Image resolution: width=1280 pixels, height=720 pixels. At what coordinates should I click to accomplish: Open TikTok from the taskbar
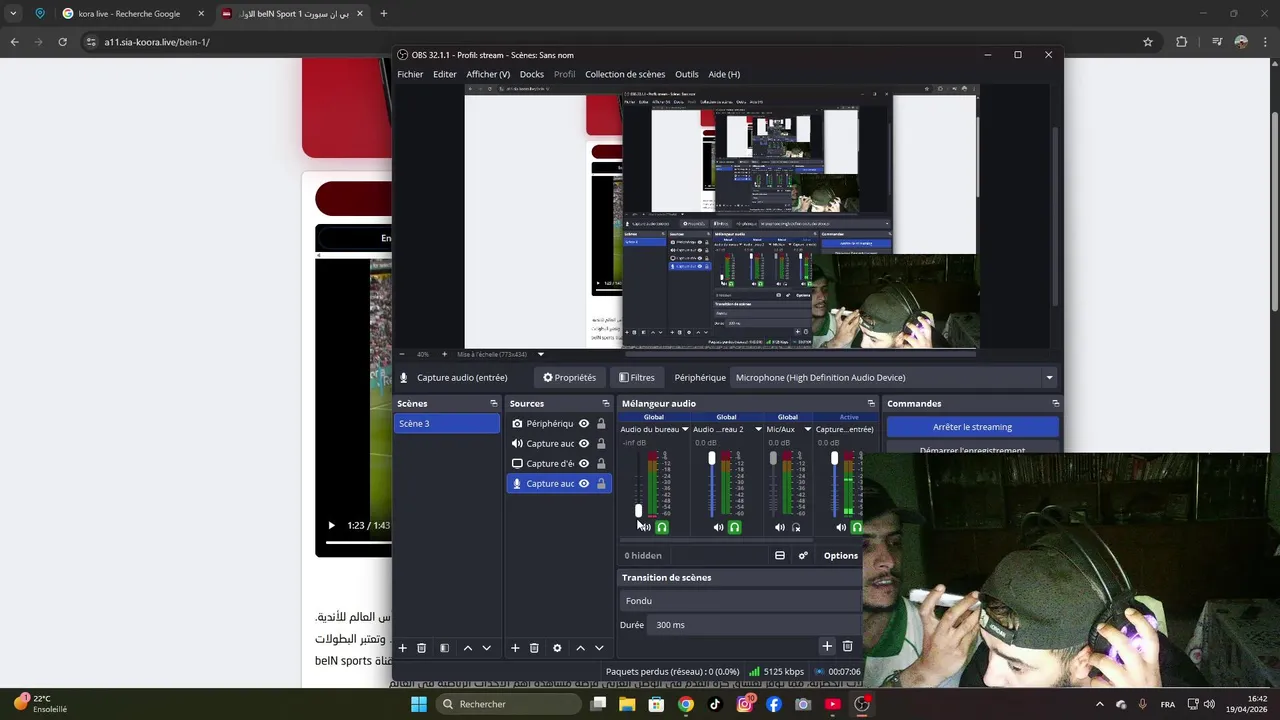(x=715, y=704)
